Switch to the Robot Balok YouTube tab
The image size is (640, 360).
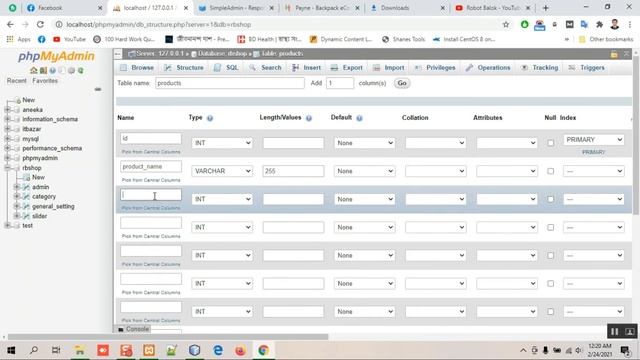coord(492,8)
